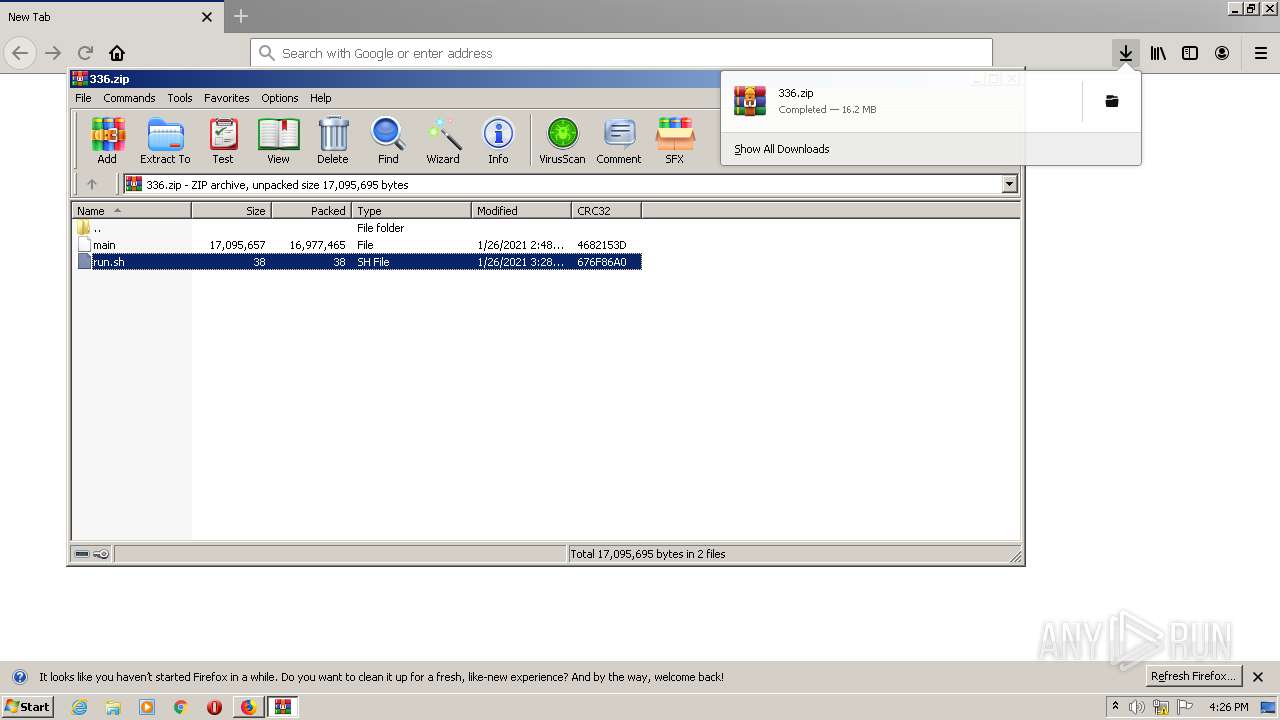1280x720 pixels.
Task: Click the Refresh Firefox button
Action: (x=1193, y=677)
